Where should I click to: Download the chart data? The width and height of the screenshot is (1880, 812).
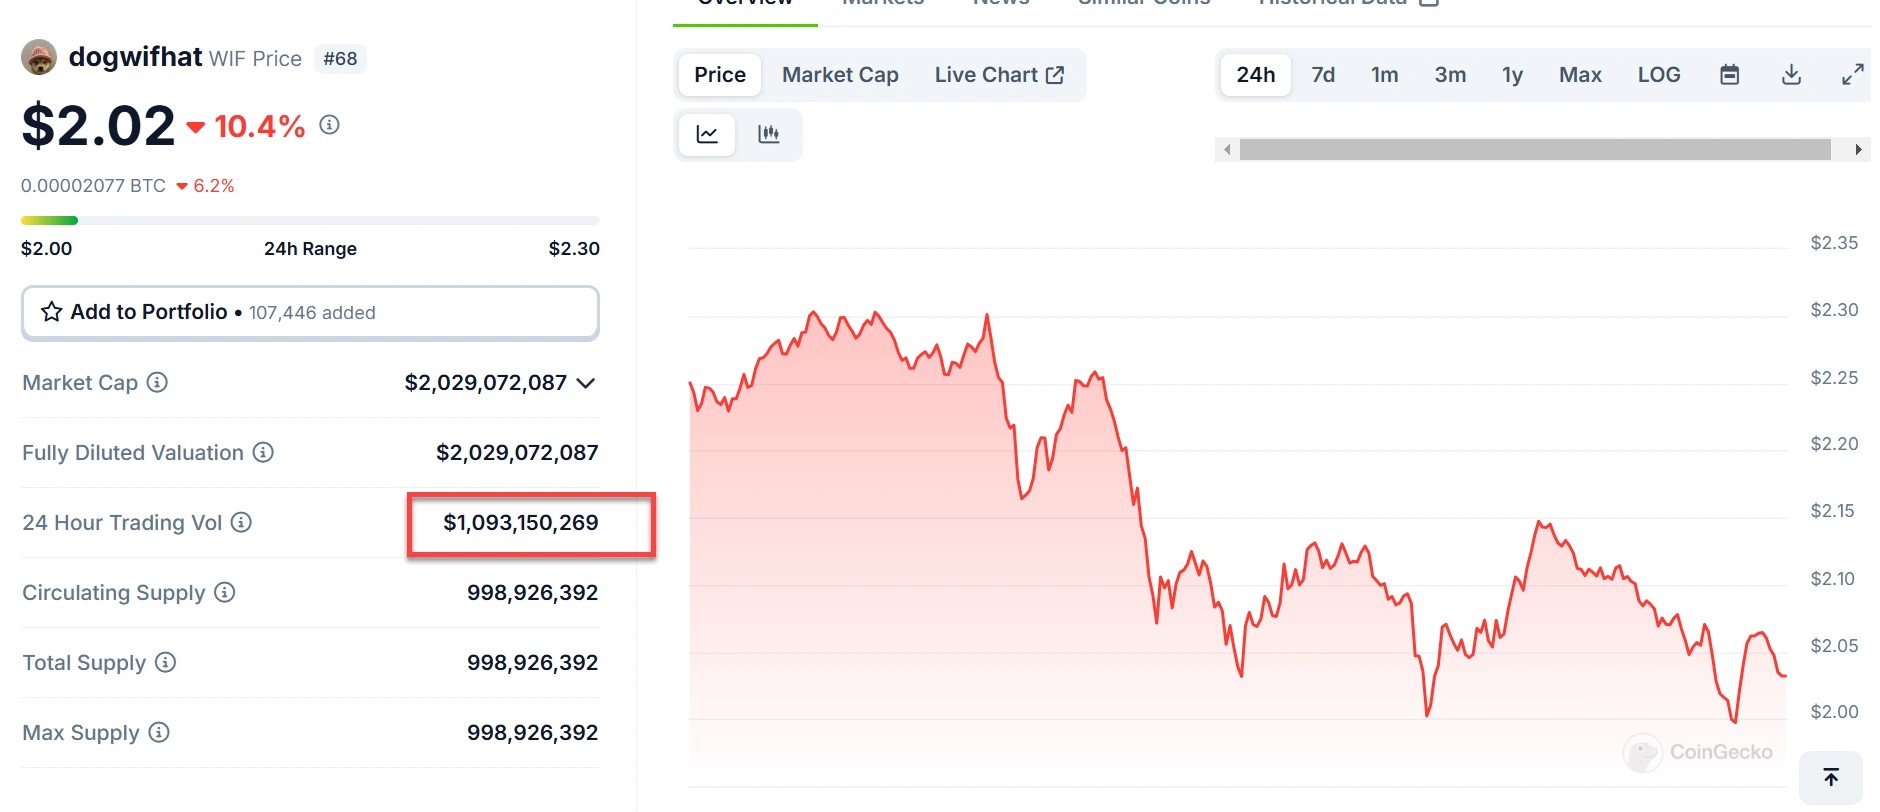[x=1791, y=75]
